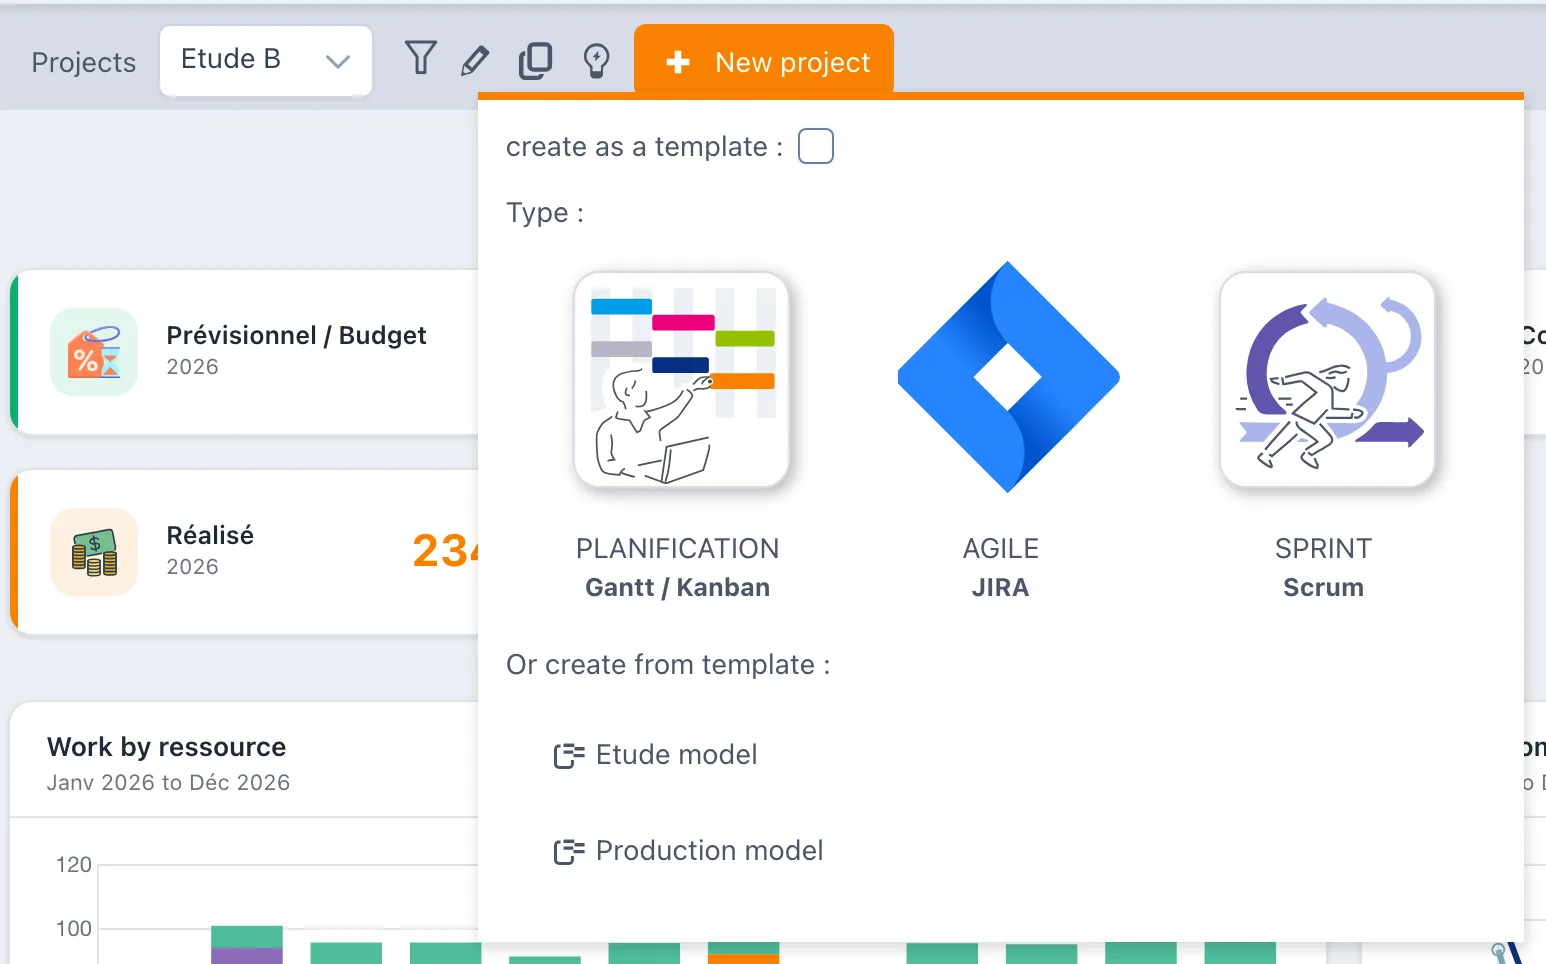Select the Planification Gantt illustration

tap(682, 380)
